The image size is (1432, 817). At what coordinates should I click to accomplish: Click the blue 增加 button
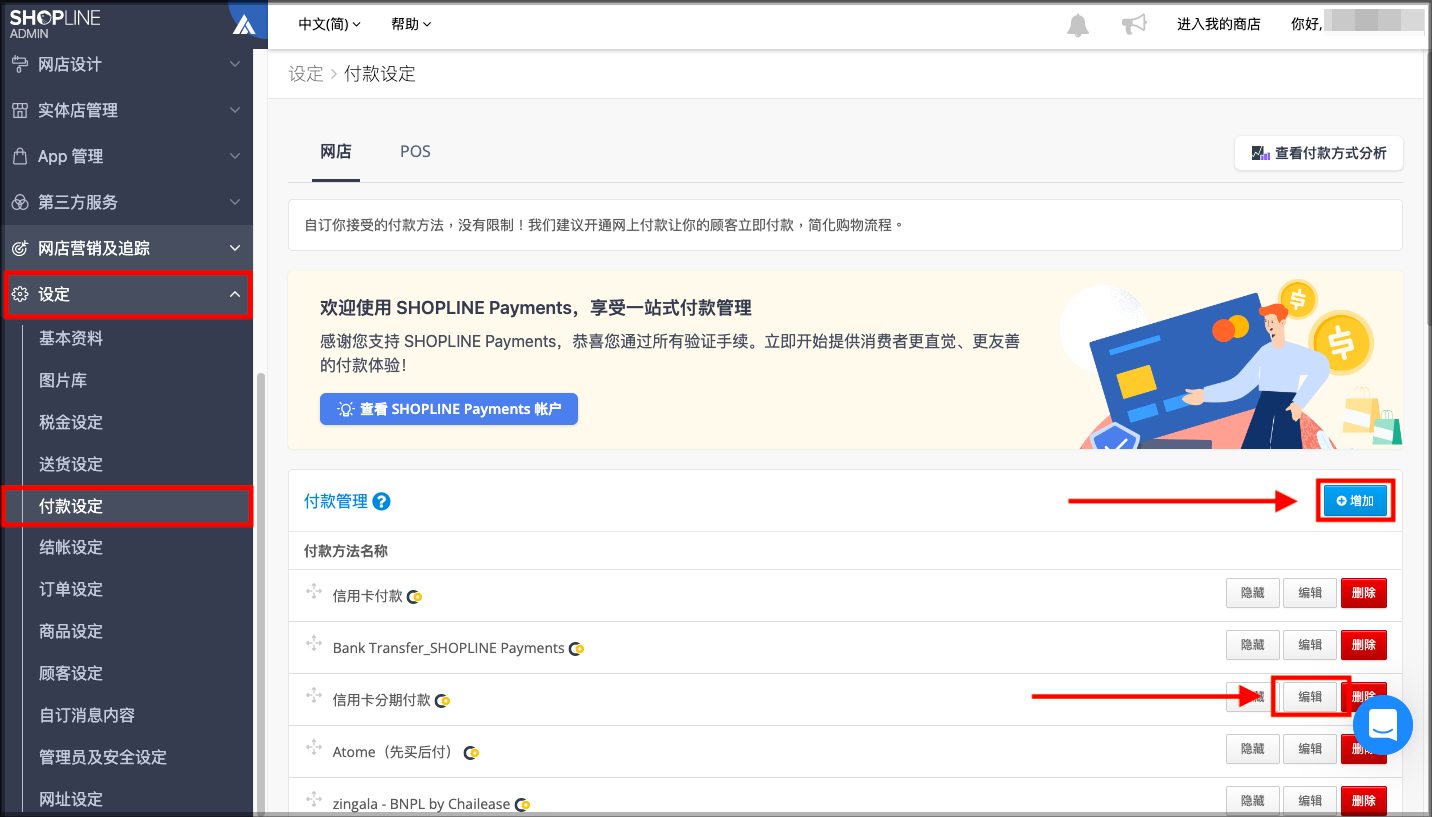(1355, 501)
